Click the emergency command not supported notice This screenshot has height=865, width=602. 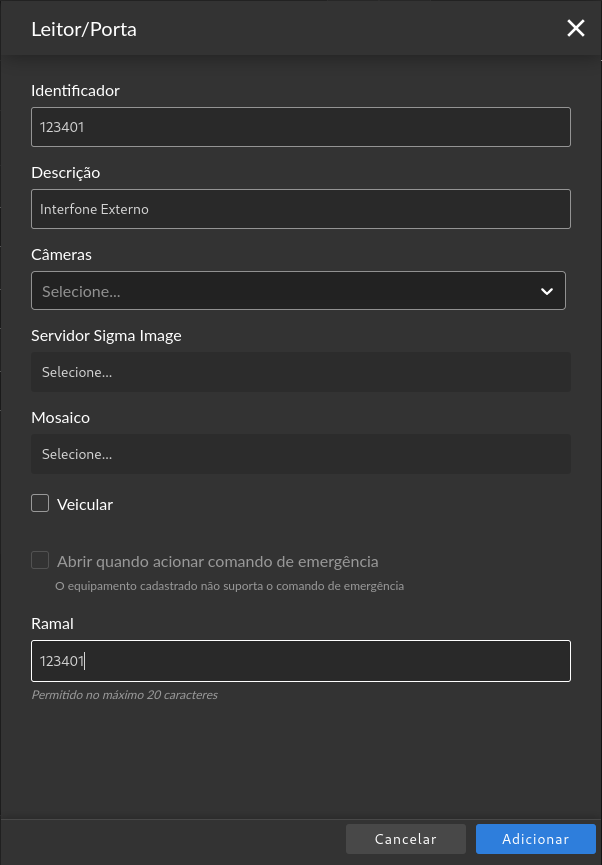click(x=230, y=586)
